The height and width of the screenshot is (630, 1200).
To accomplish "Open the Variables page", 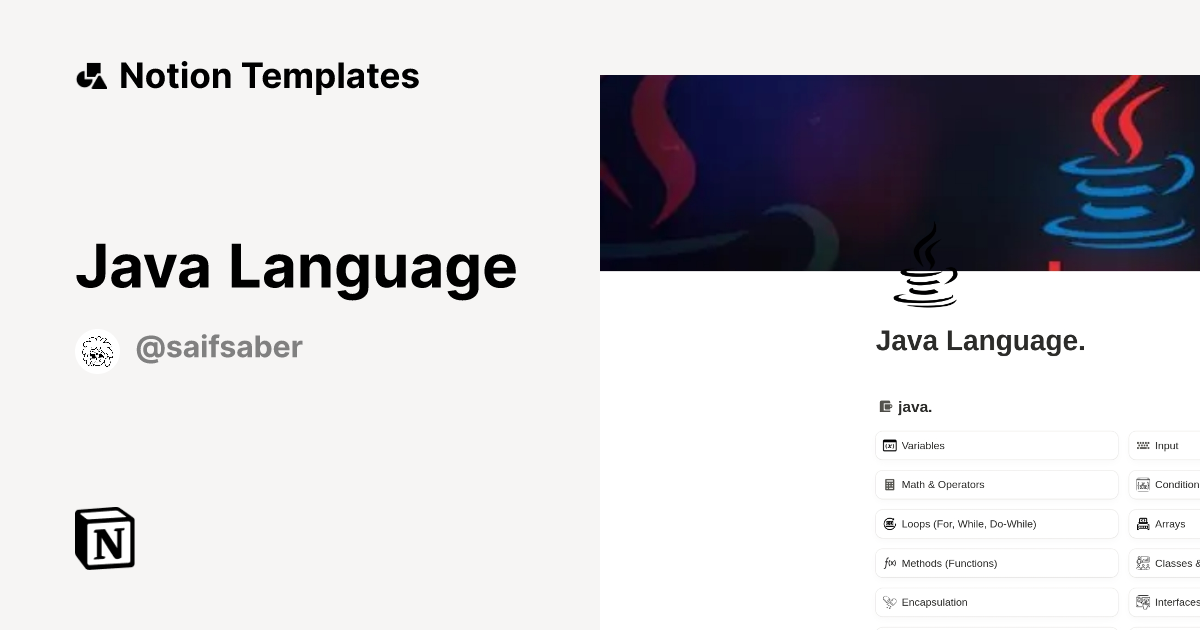I will (997, 446).
